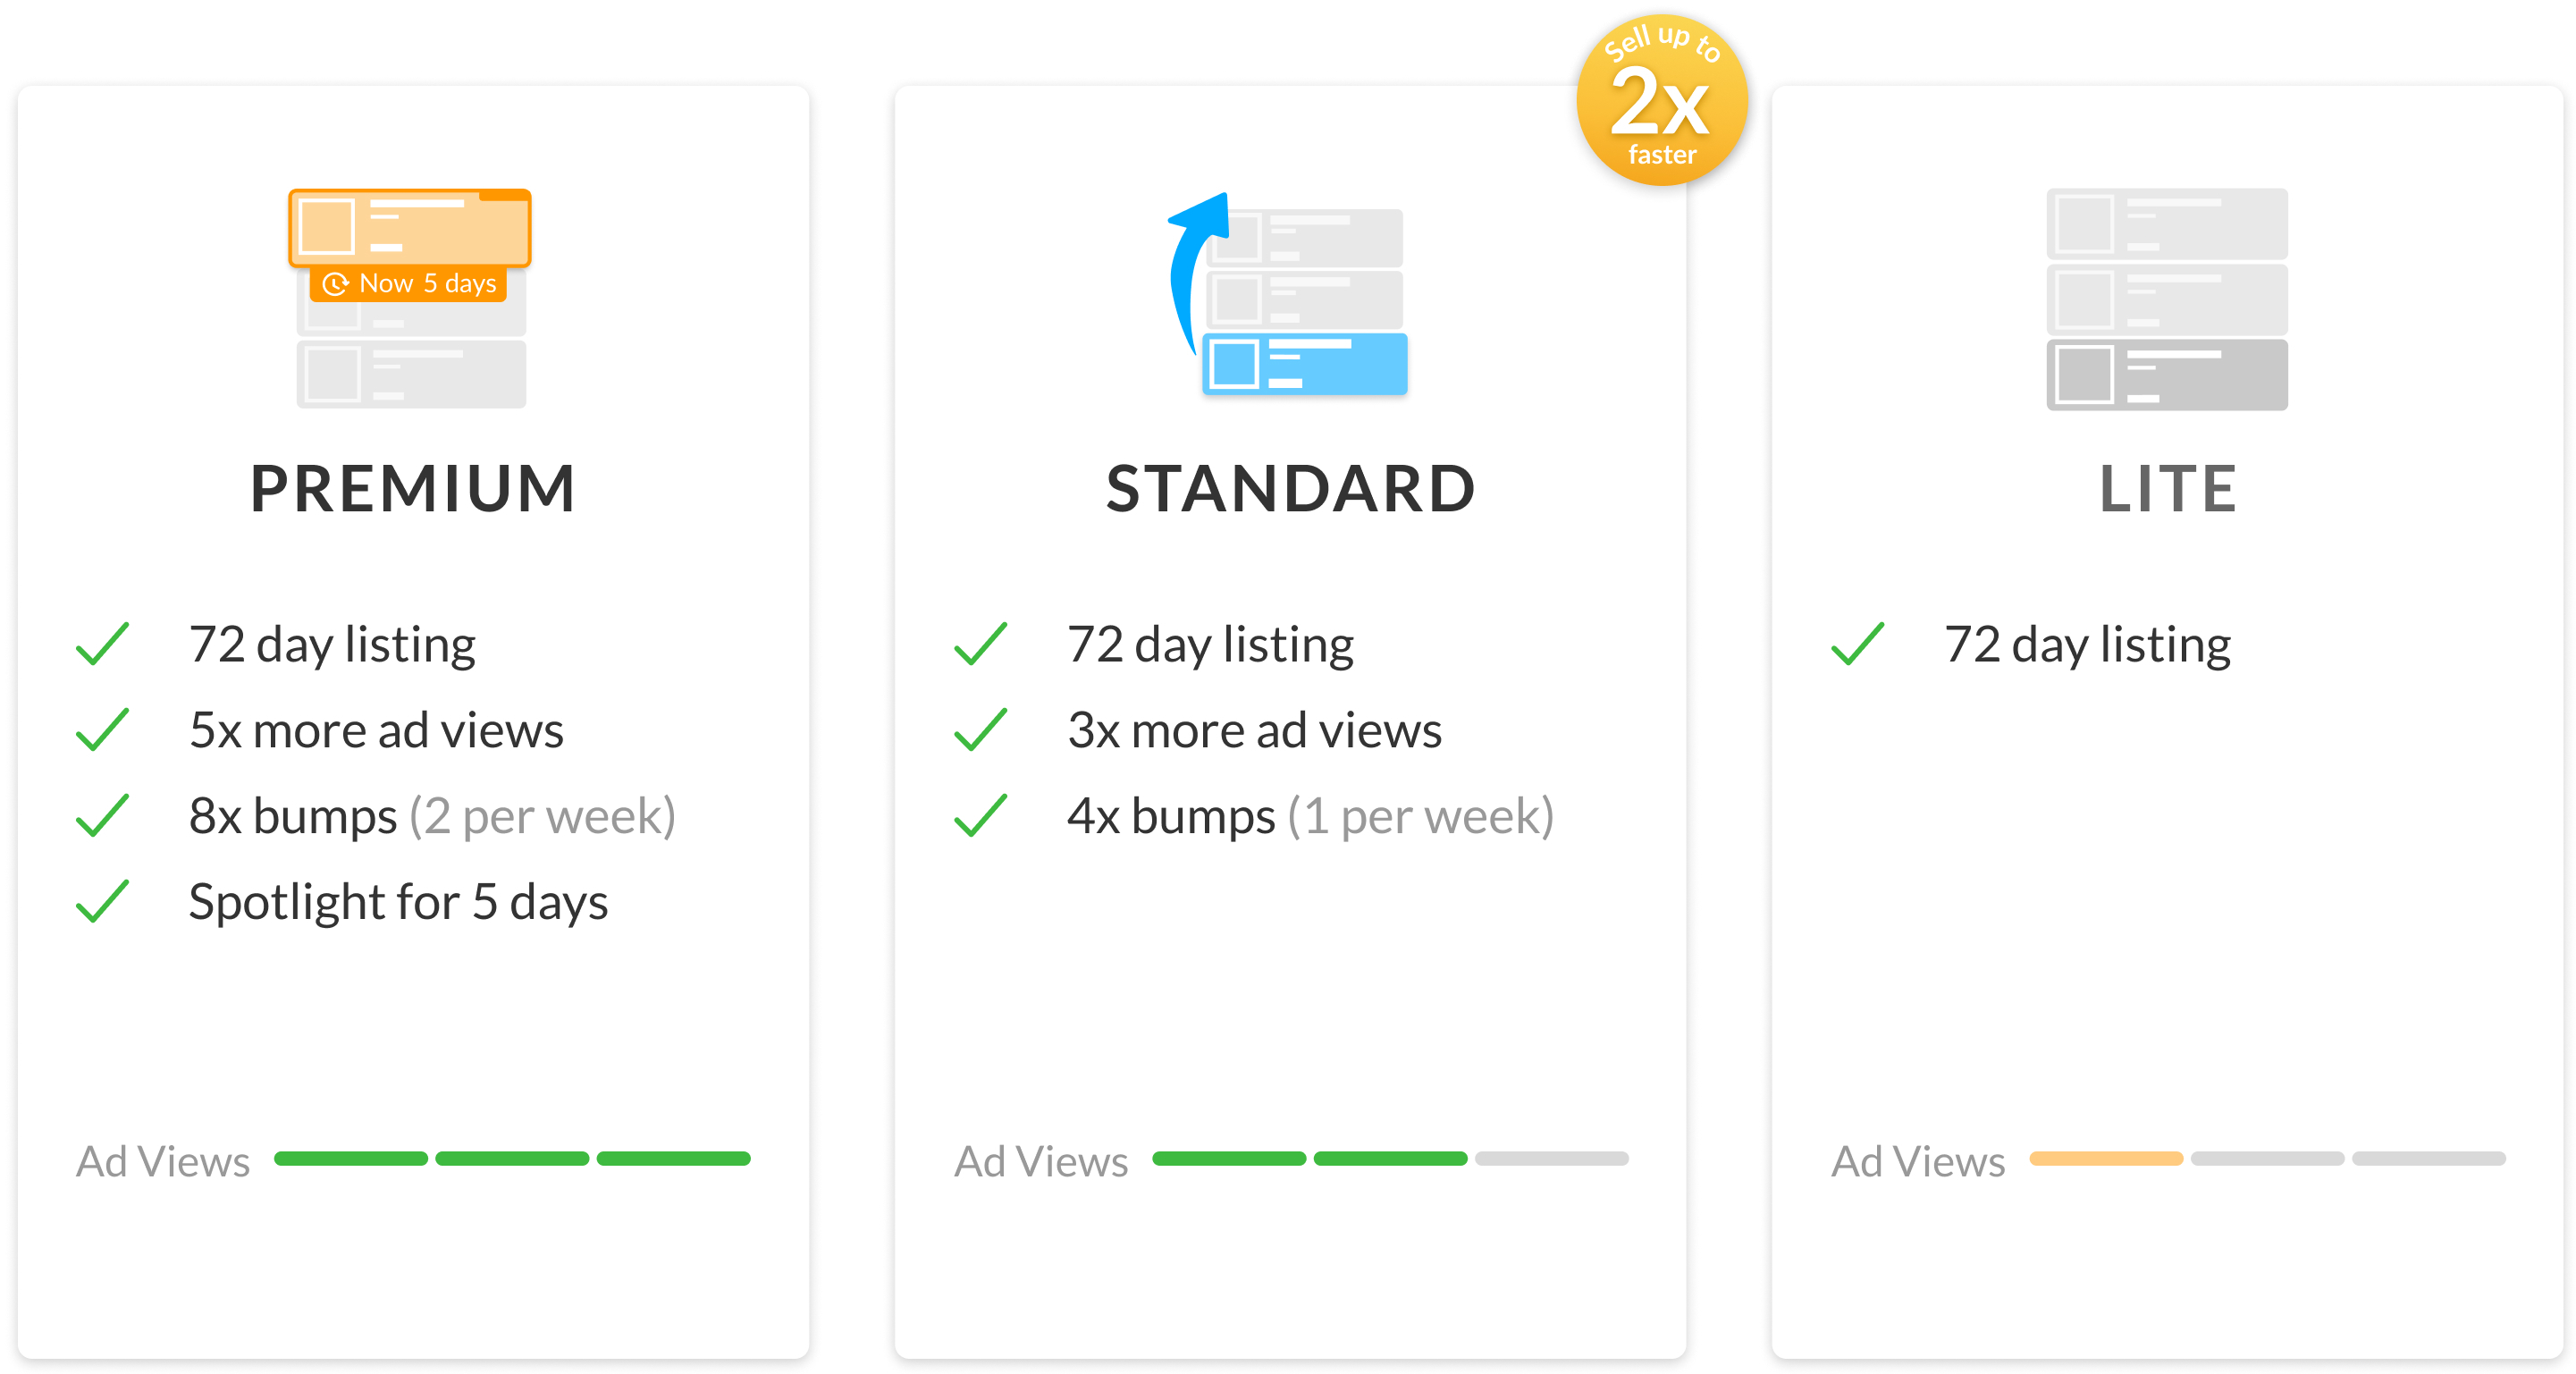Click checkmark beside 'Spotlight for 5 days'
This screenshot has height=1374, width=2576.
click(x=102, y=901)
